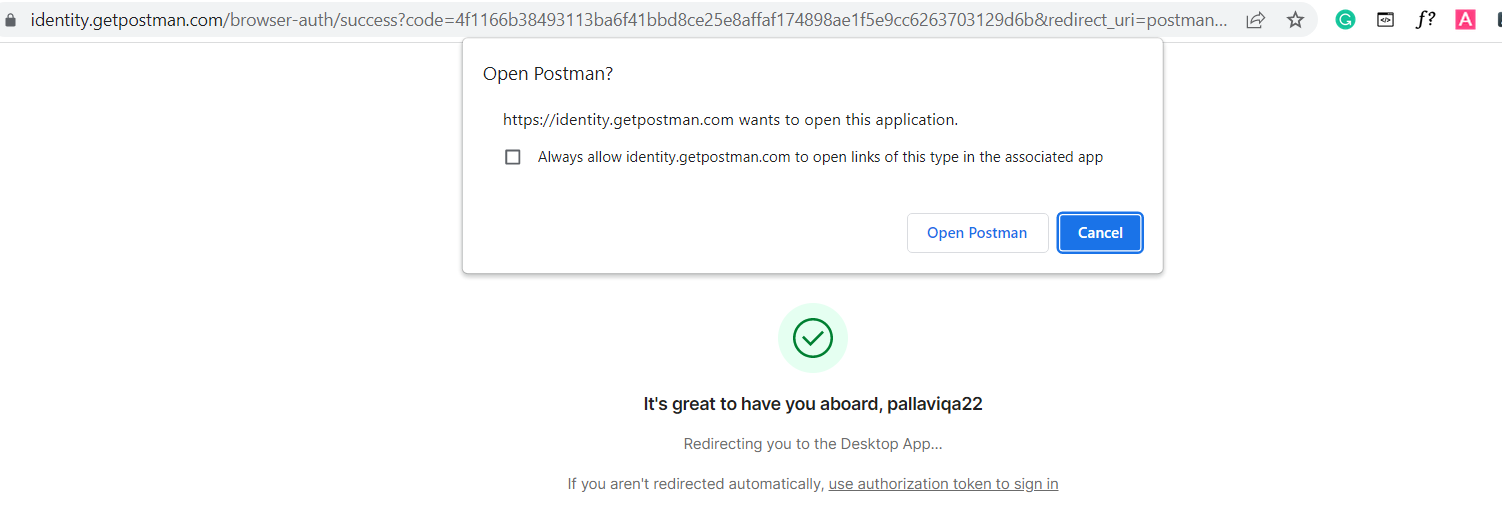Viewport: 1502px width, 510px height.
Task: Bookmark the page with the star icon
Action: (x=1295, y=19)
